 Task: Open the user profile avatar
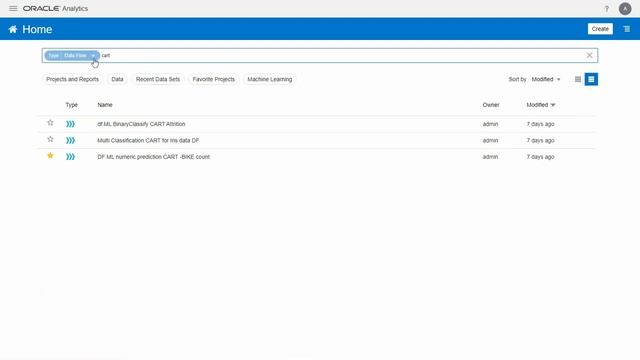[x=625, y=9]
